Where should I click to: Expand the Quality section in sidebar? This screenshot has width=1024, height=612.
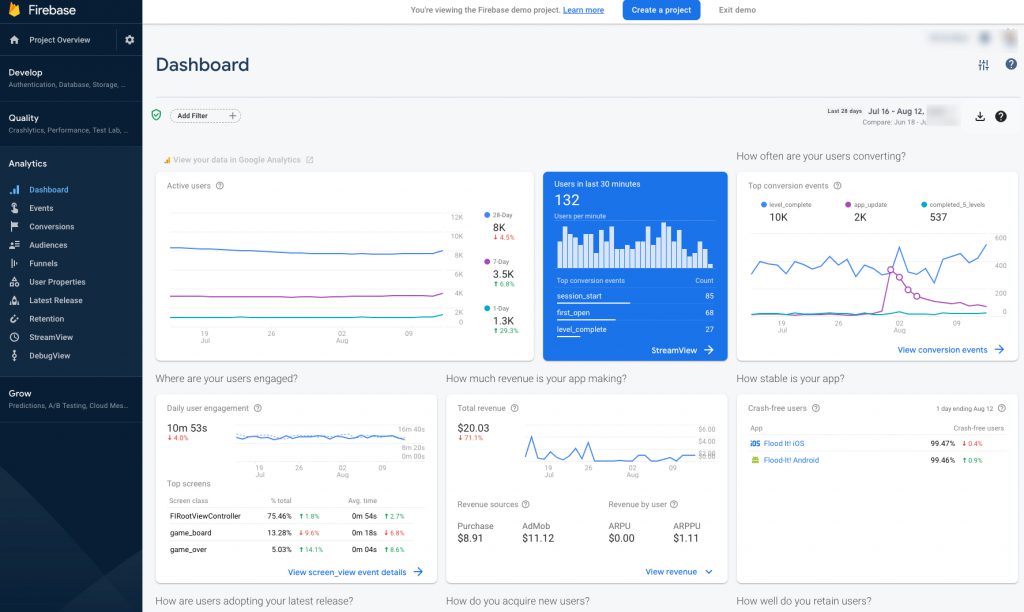[71, 123]
